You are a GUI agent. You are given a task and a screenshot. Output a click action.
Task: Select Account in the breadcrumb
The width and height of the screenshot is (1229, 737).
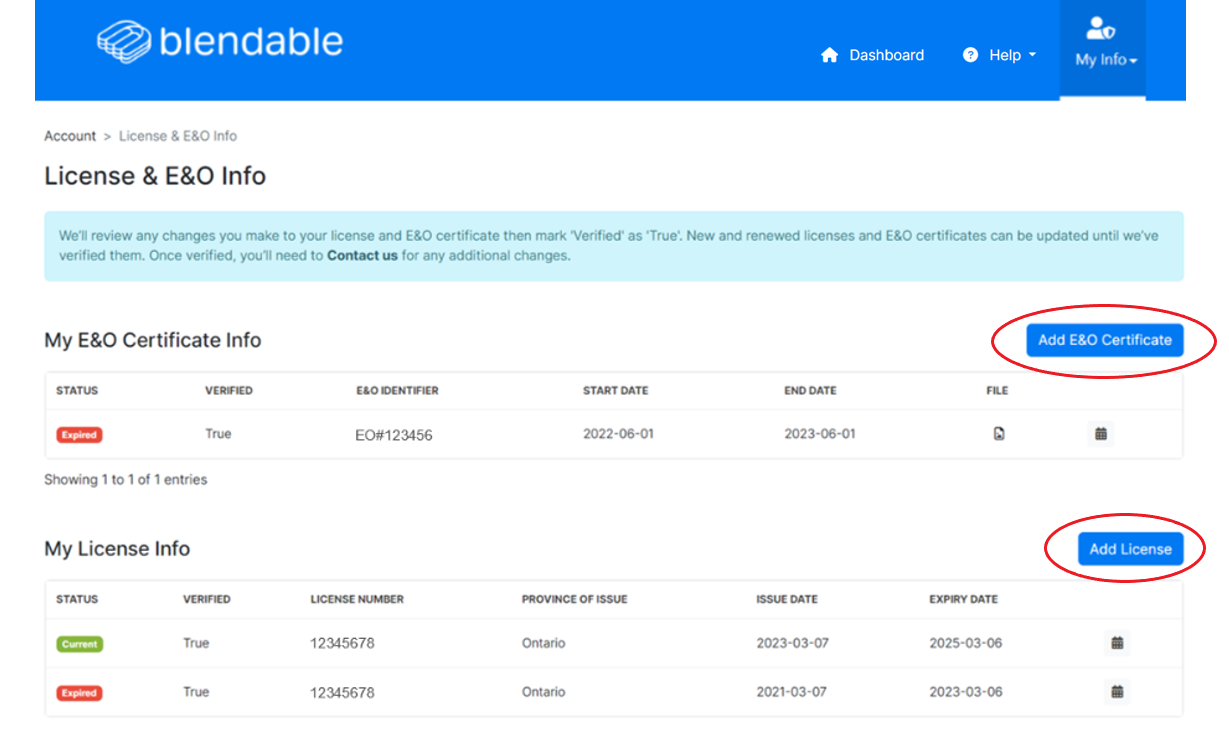click(x=69, y=135)
